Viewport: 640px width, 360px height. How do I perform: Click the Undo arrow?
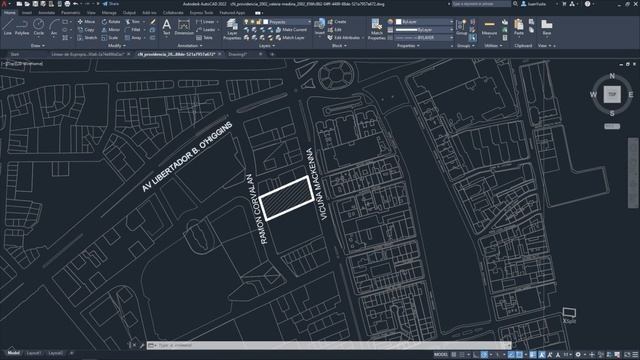76,4
